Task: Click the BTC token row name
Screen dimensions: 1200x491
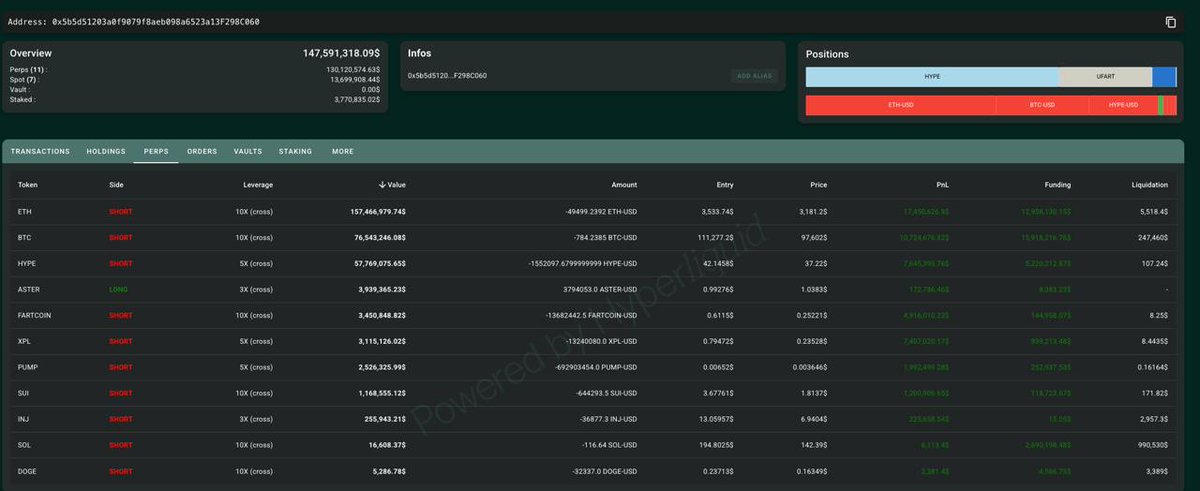Action: pyautogui.click(x=25, y=238)
